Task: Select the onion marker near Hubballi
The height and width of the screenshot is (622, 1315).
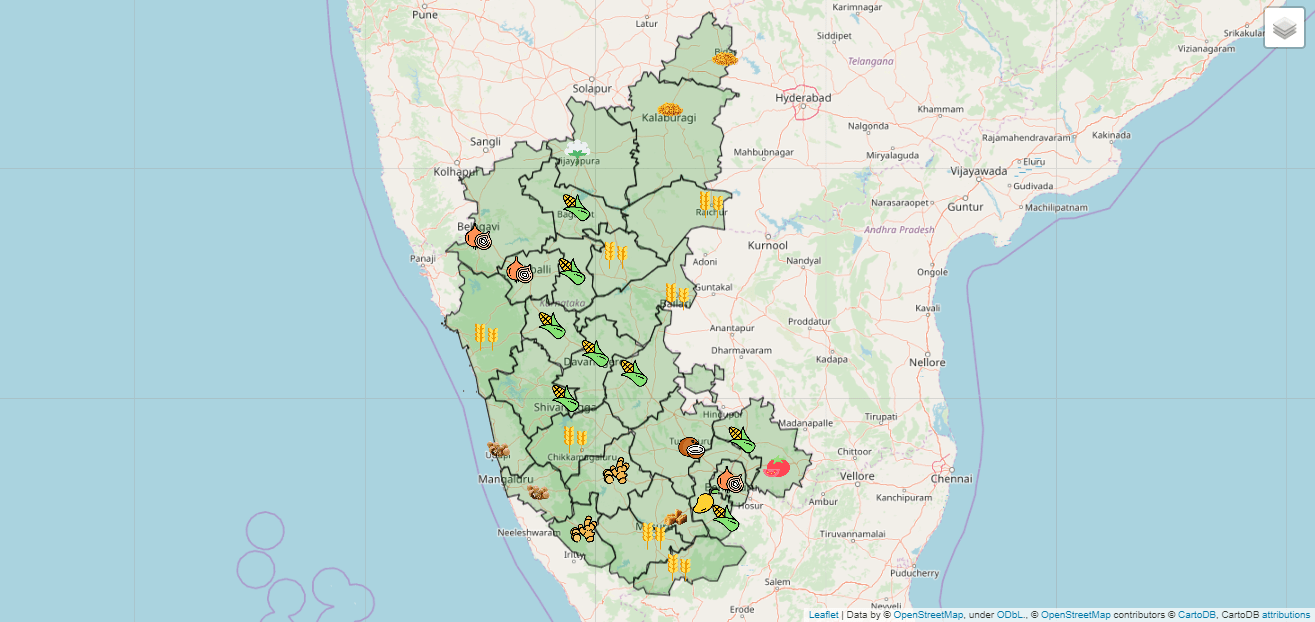Action: tap(518, 272)
